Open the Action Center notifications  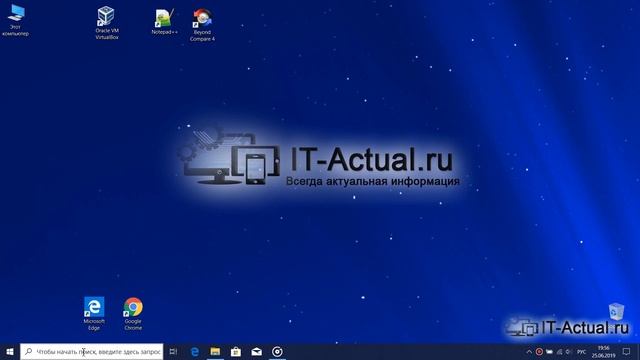627,351
